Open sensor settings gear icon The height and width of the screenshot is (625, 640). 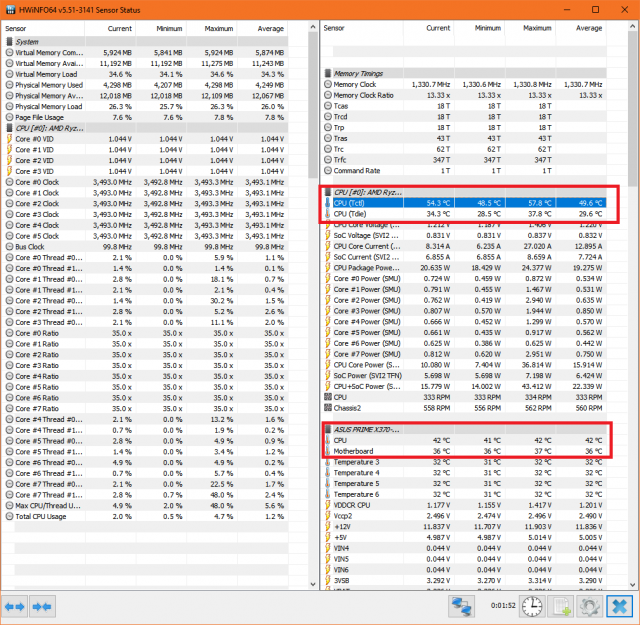pos(589,607)
